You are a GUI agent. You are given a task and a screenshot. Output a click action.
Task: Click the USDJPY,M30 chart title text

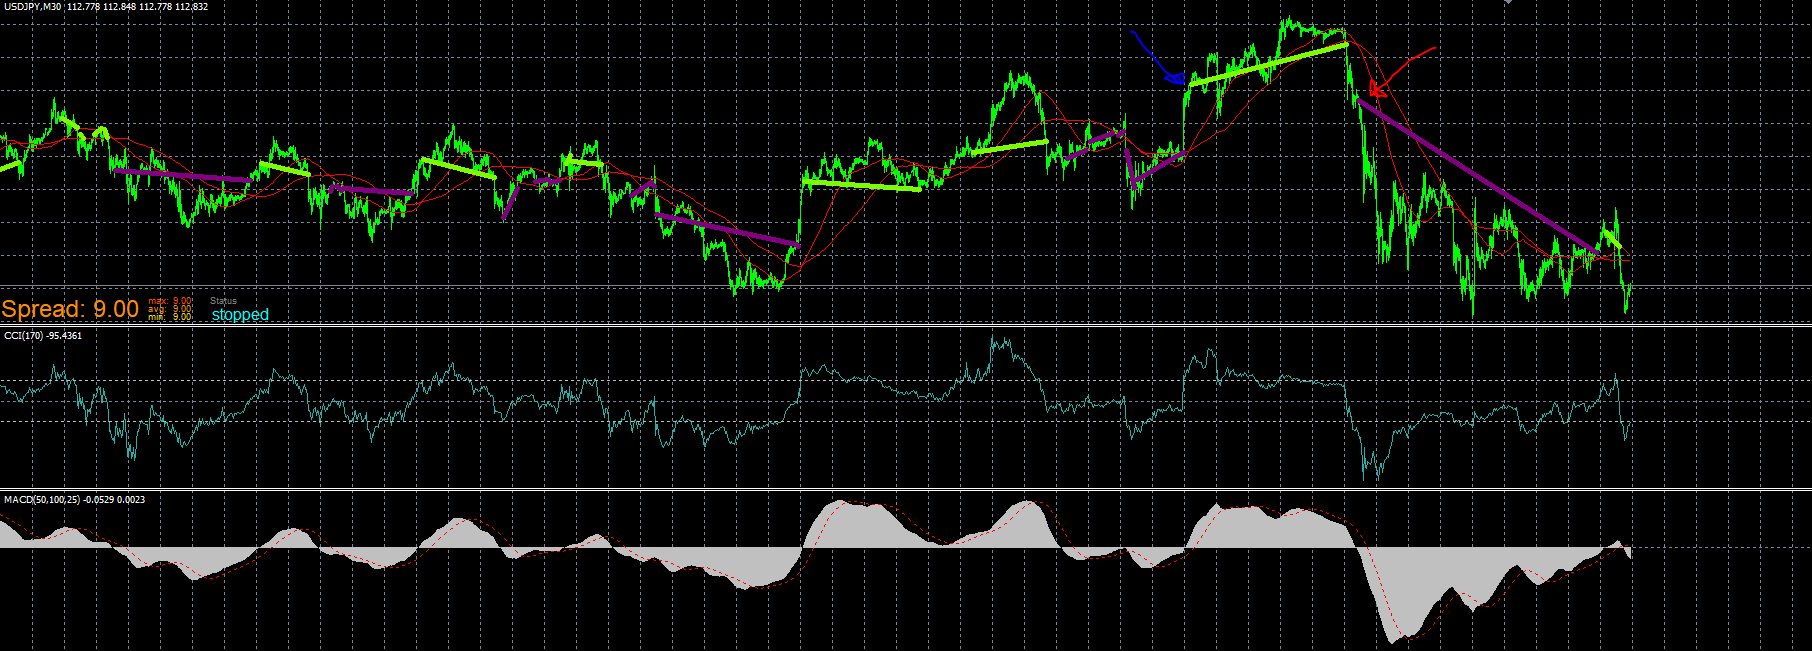(33, 7)
